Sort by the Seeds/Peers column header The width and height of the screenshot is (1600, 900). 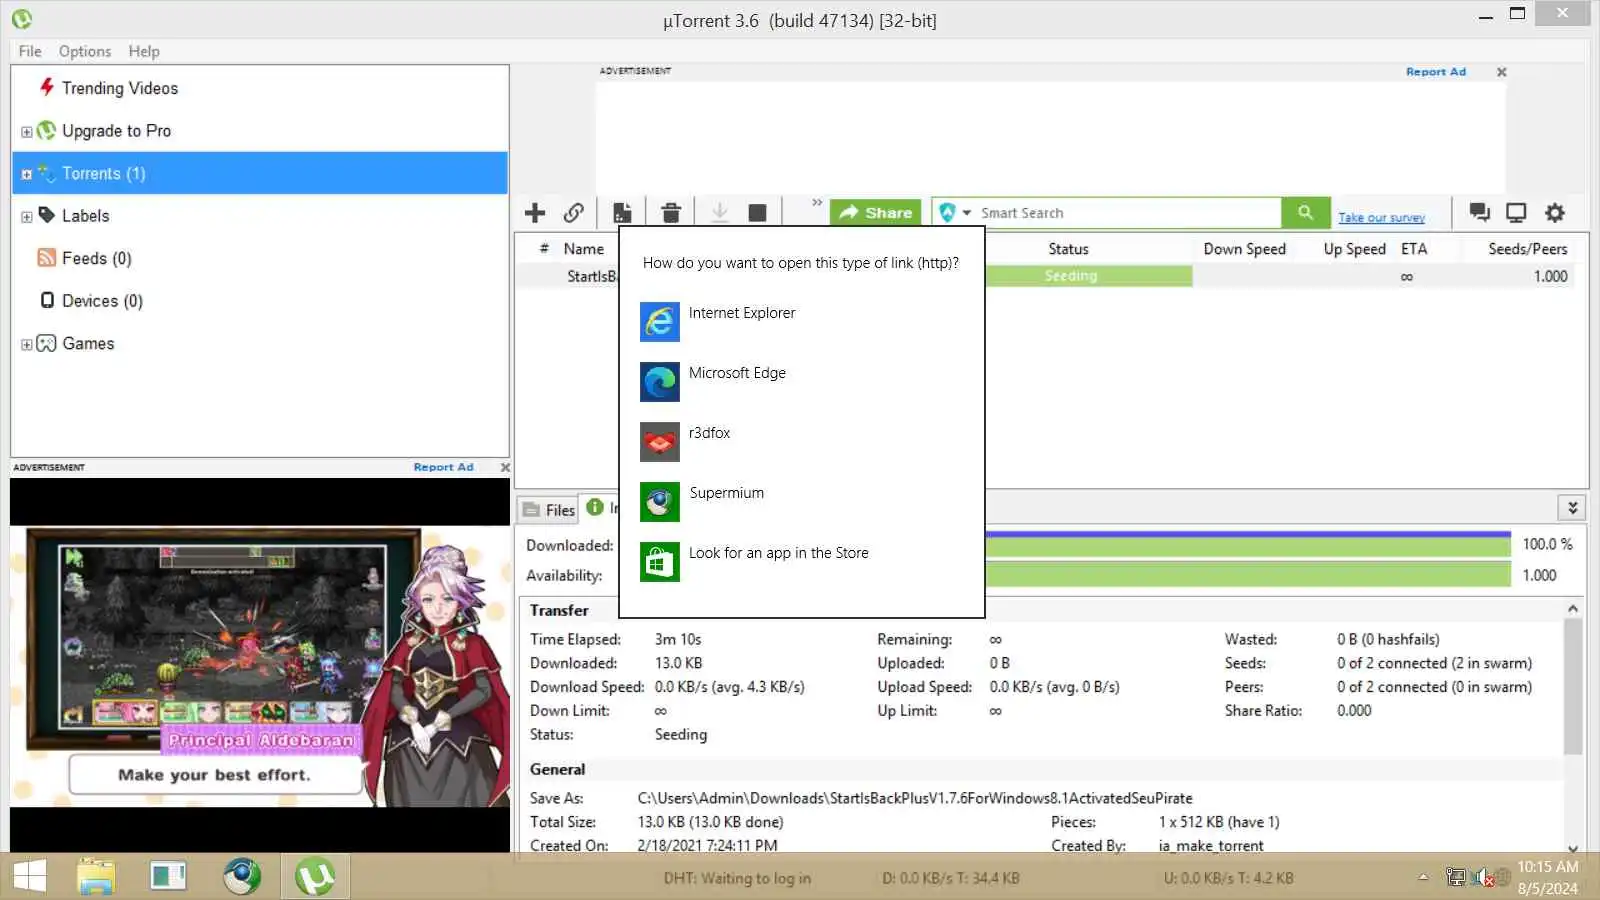click(x=1527, y=249)
